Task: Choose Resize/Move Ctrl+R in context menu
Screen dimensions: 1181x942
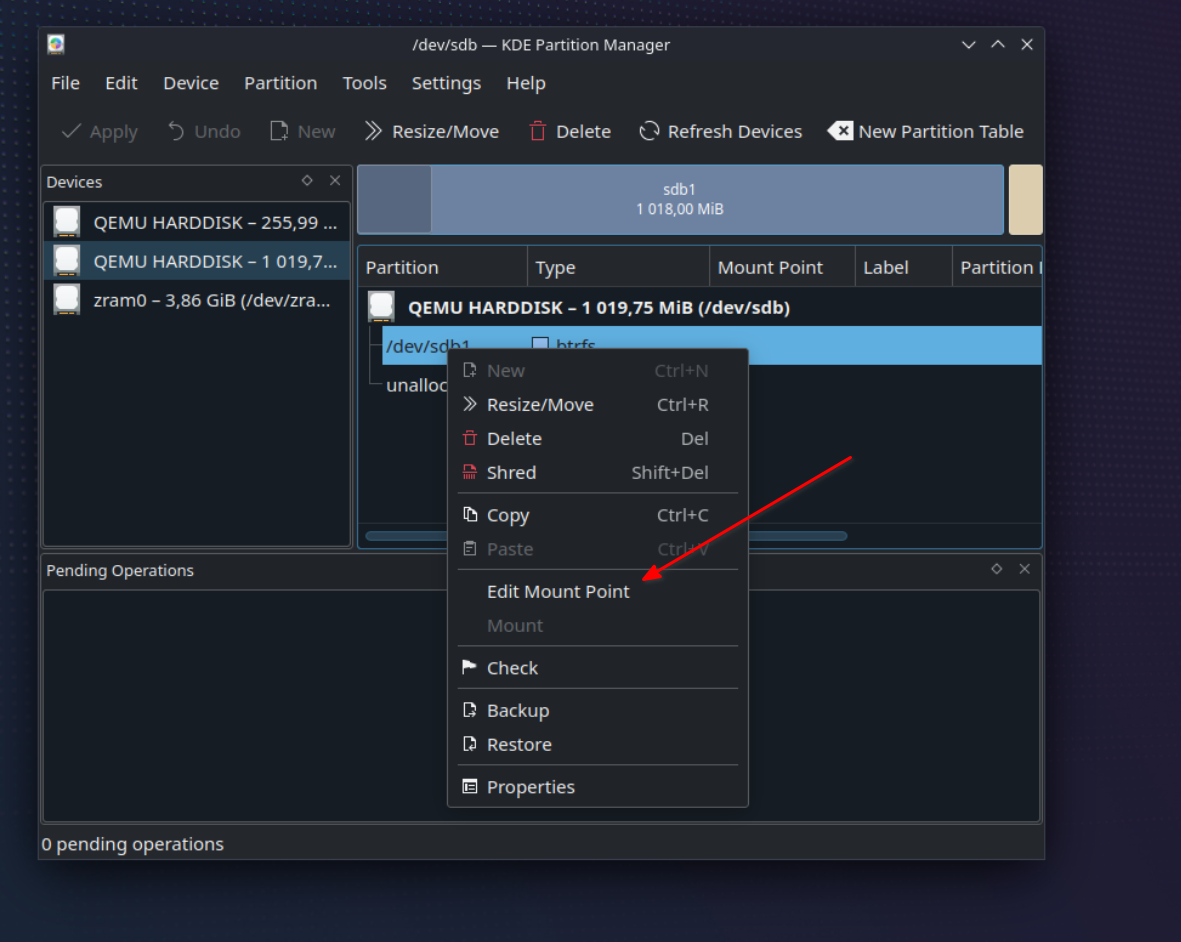Action: pyautogui.click(x=597, y=404)
